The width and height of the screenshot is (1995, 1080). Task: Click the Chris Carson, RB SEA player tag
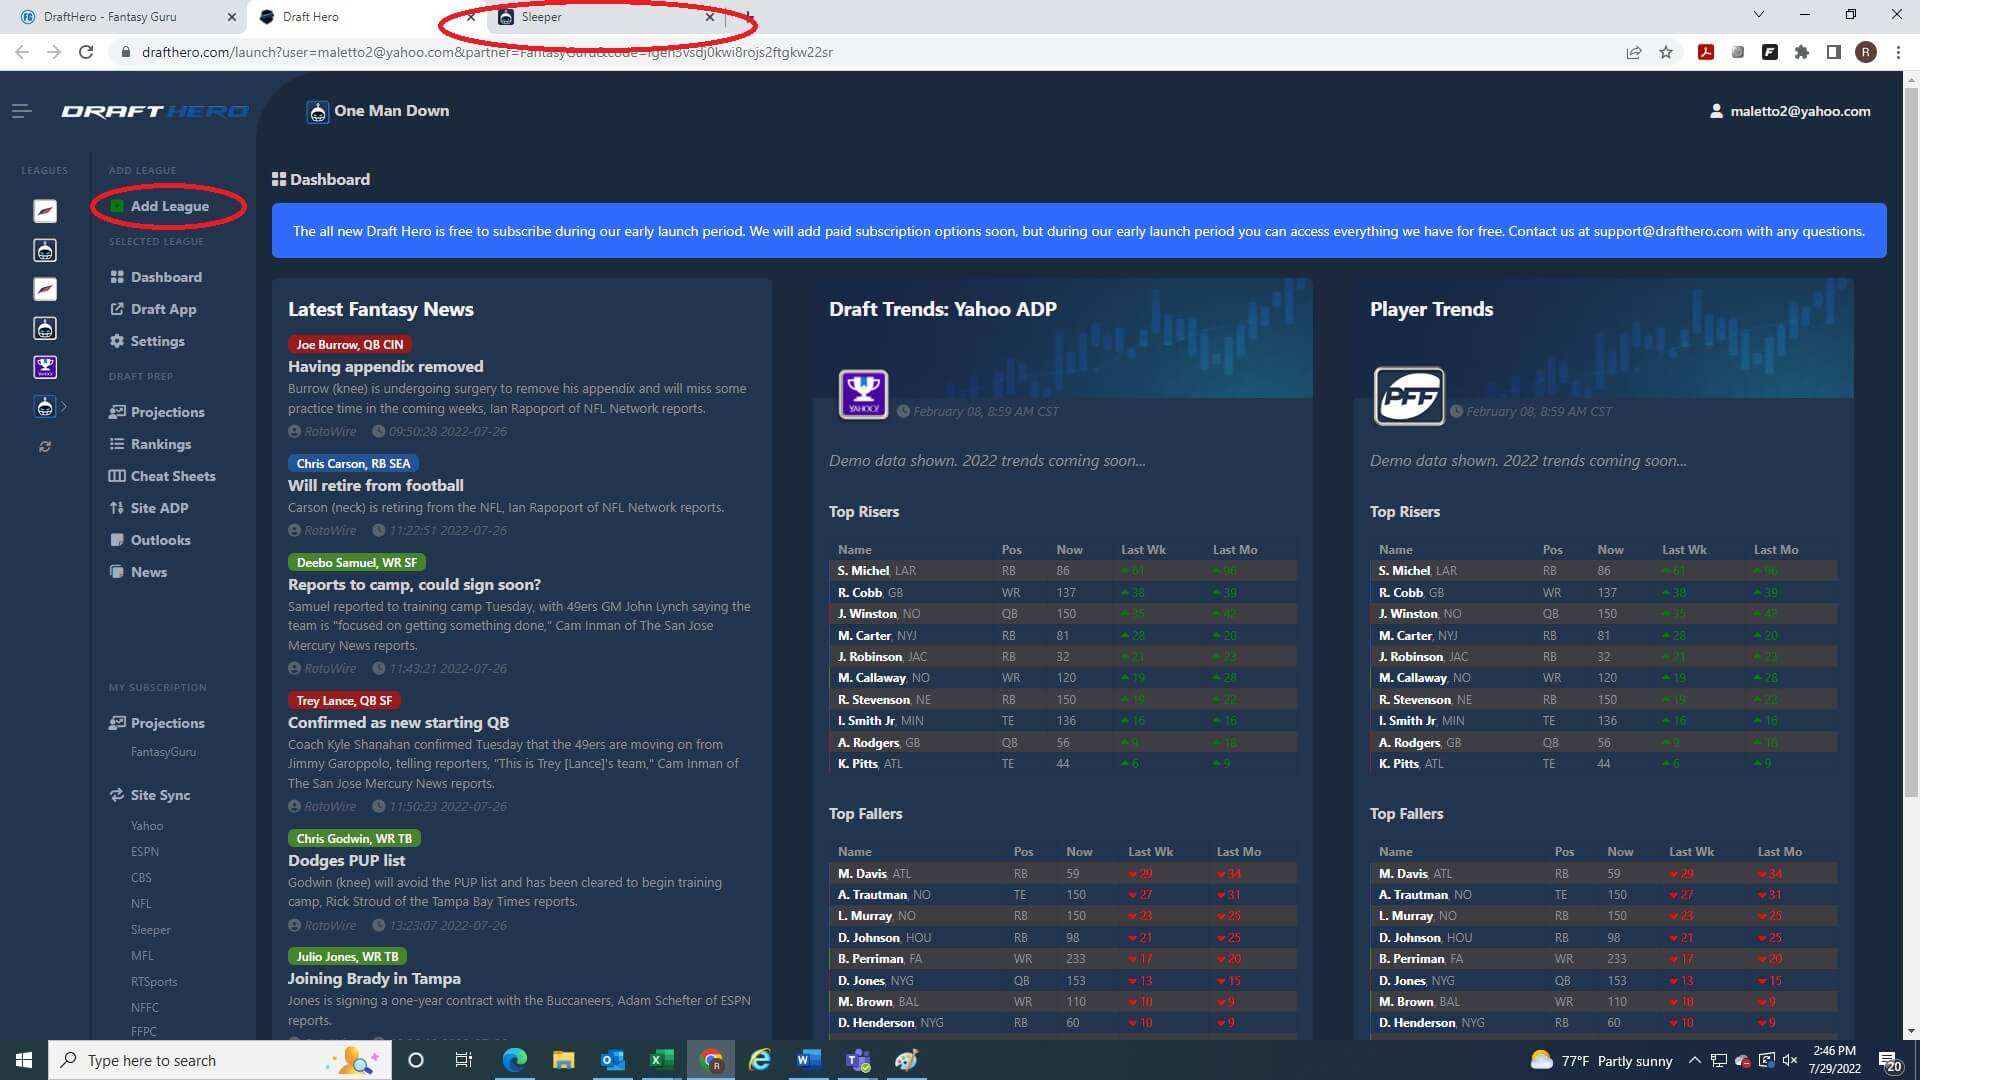click(353, 463)
